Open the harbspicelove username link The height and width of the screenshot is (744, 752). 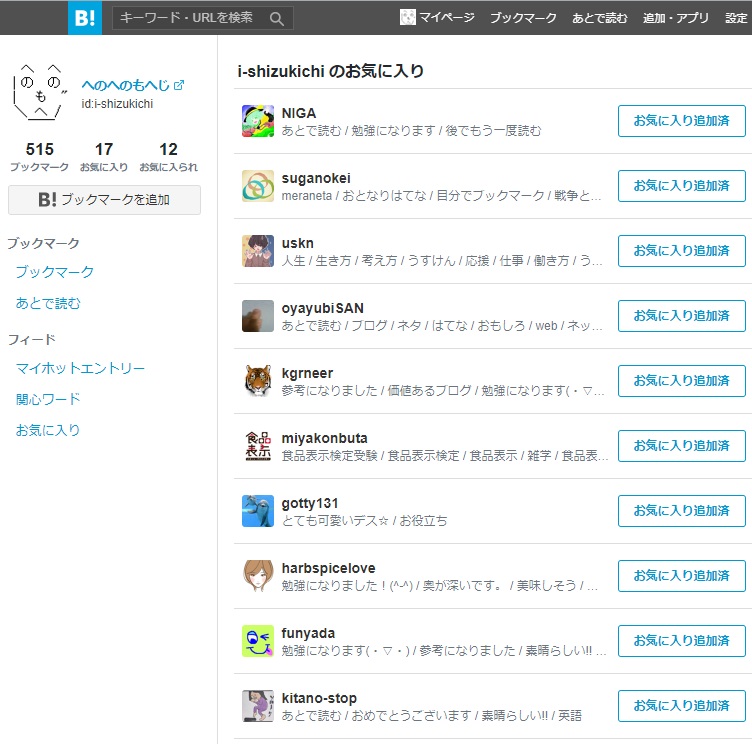tap(329, 568)
